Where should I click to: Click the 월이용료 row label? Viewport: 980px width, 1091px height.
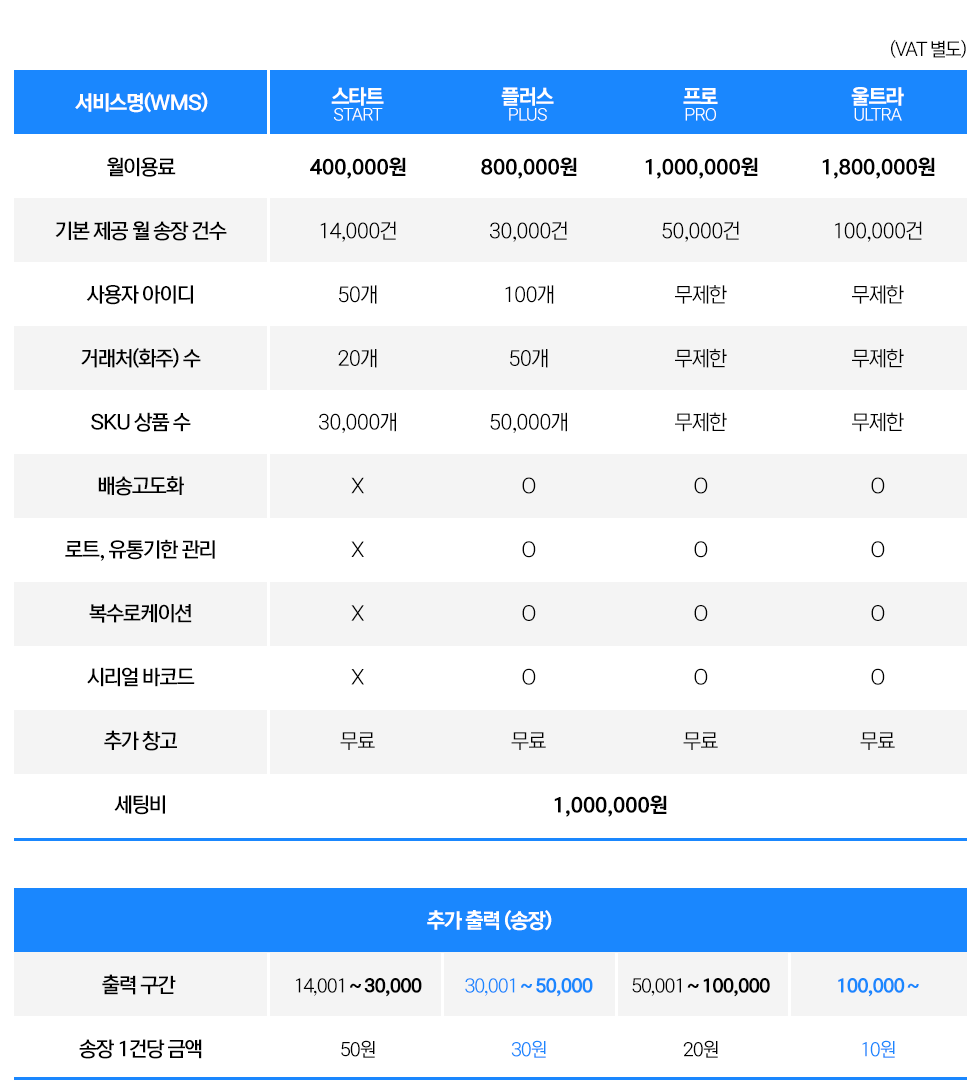tap(141, 166)
